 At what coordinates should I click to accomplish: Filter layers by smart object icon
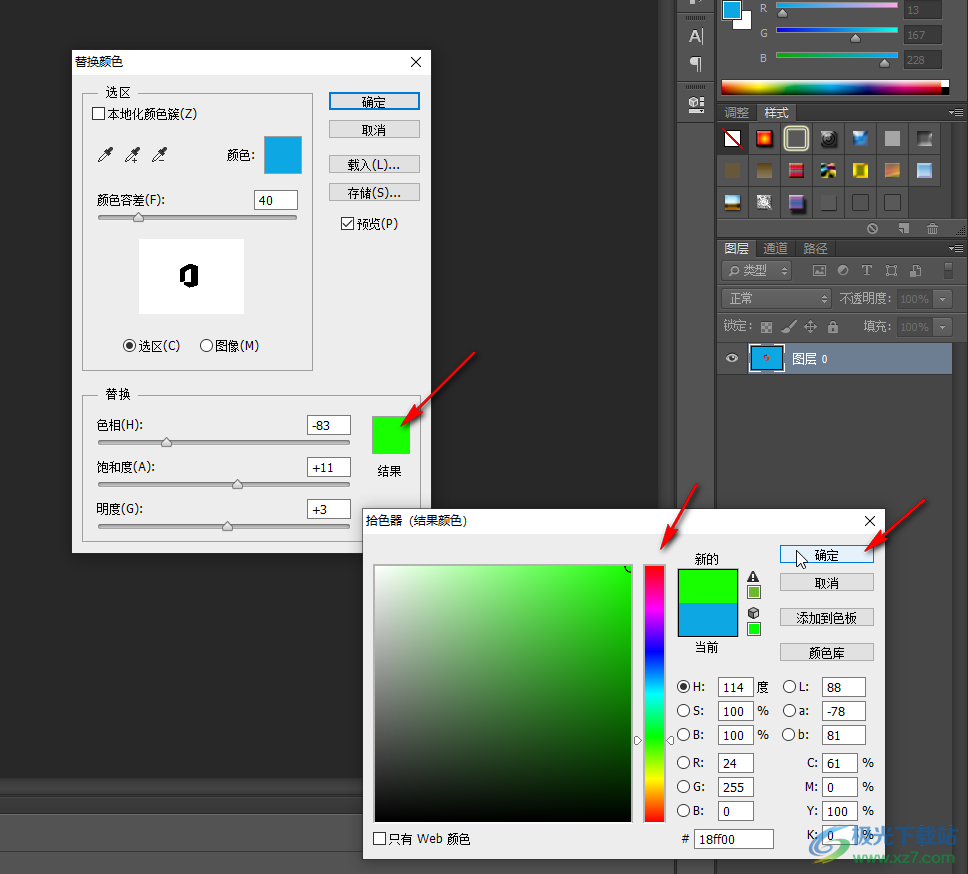tap(916, 270)
